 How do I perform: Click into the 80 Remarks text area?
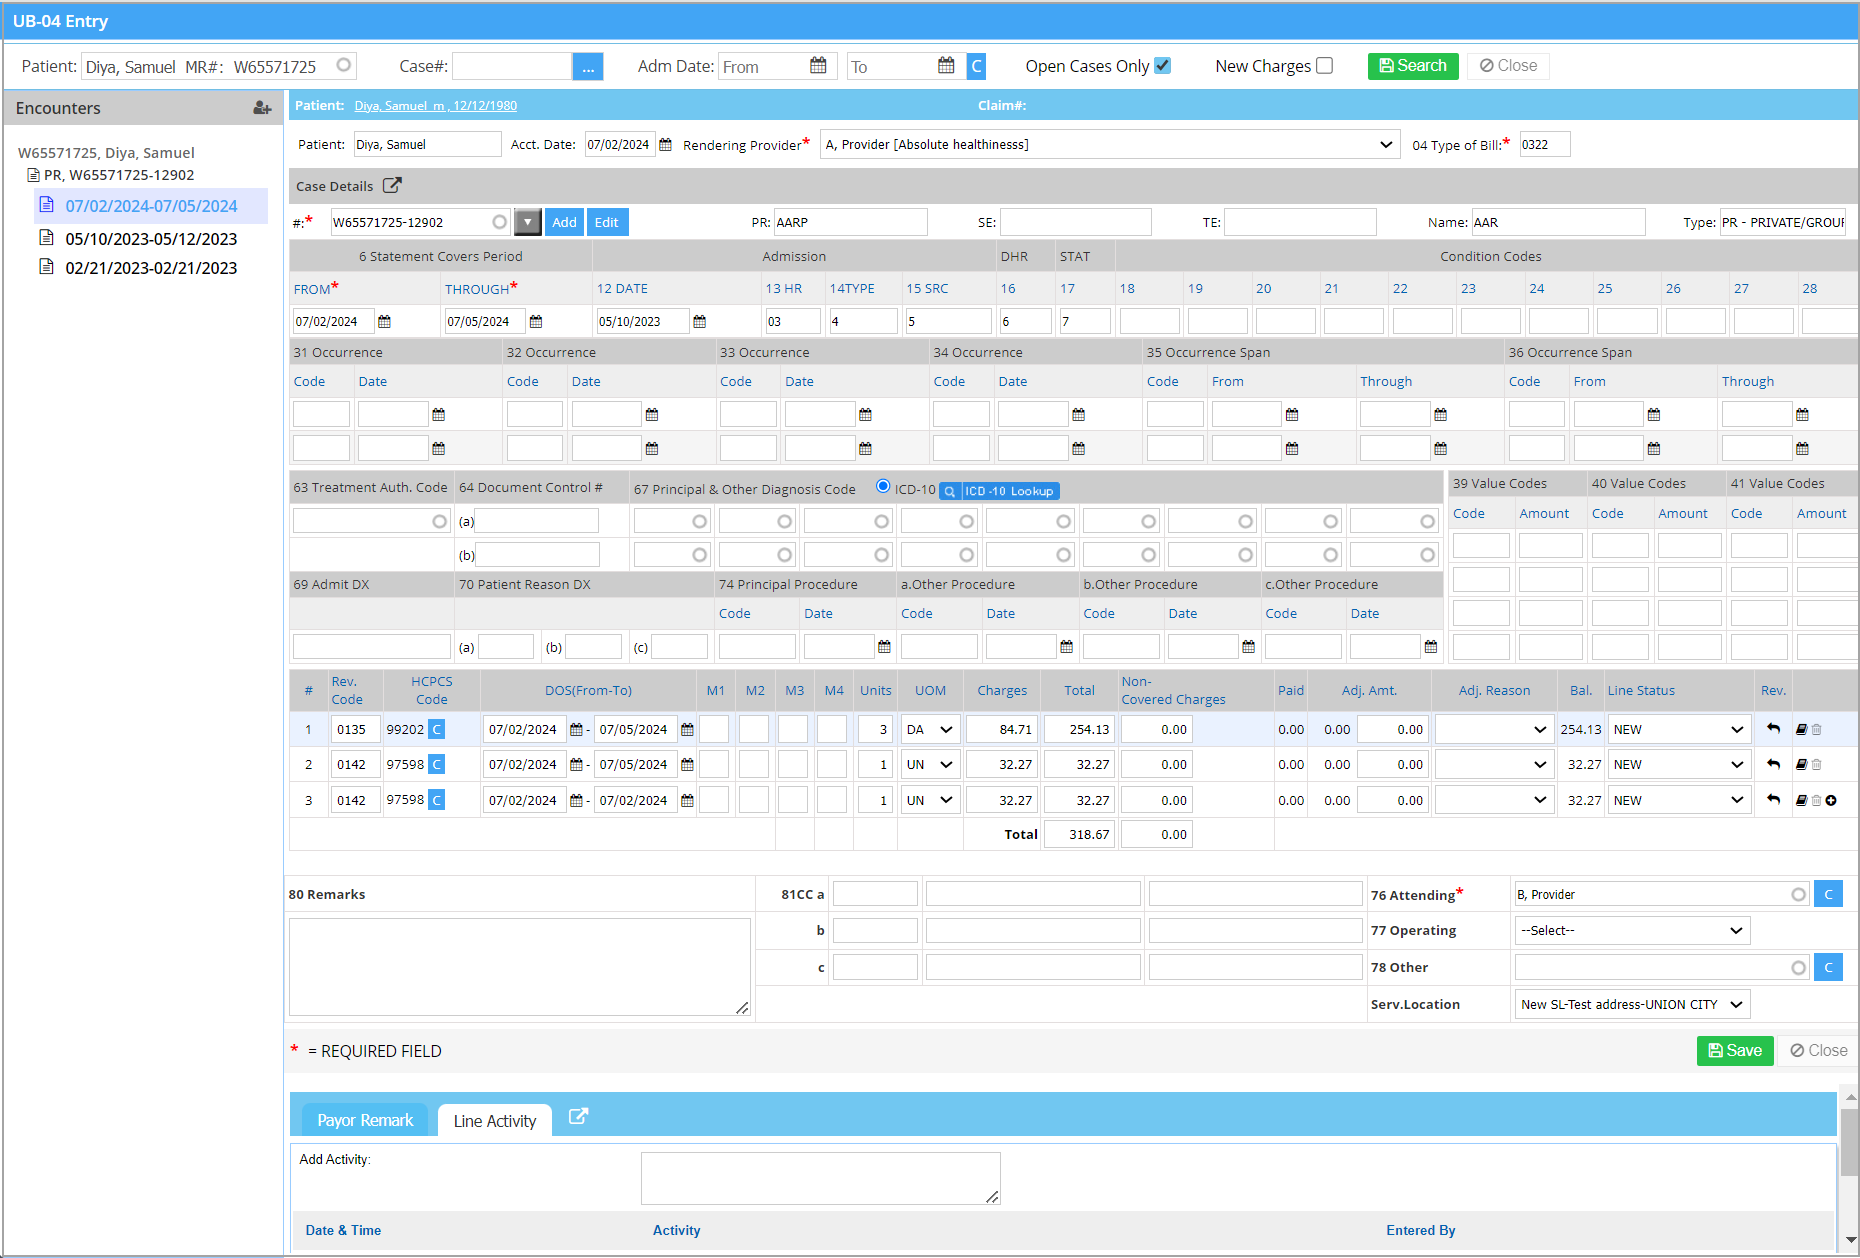520,967
